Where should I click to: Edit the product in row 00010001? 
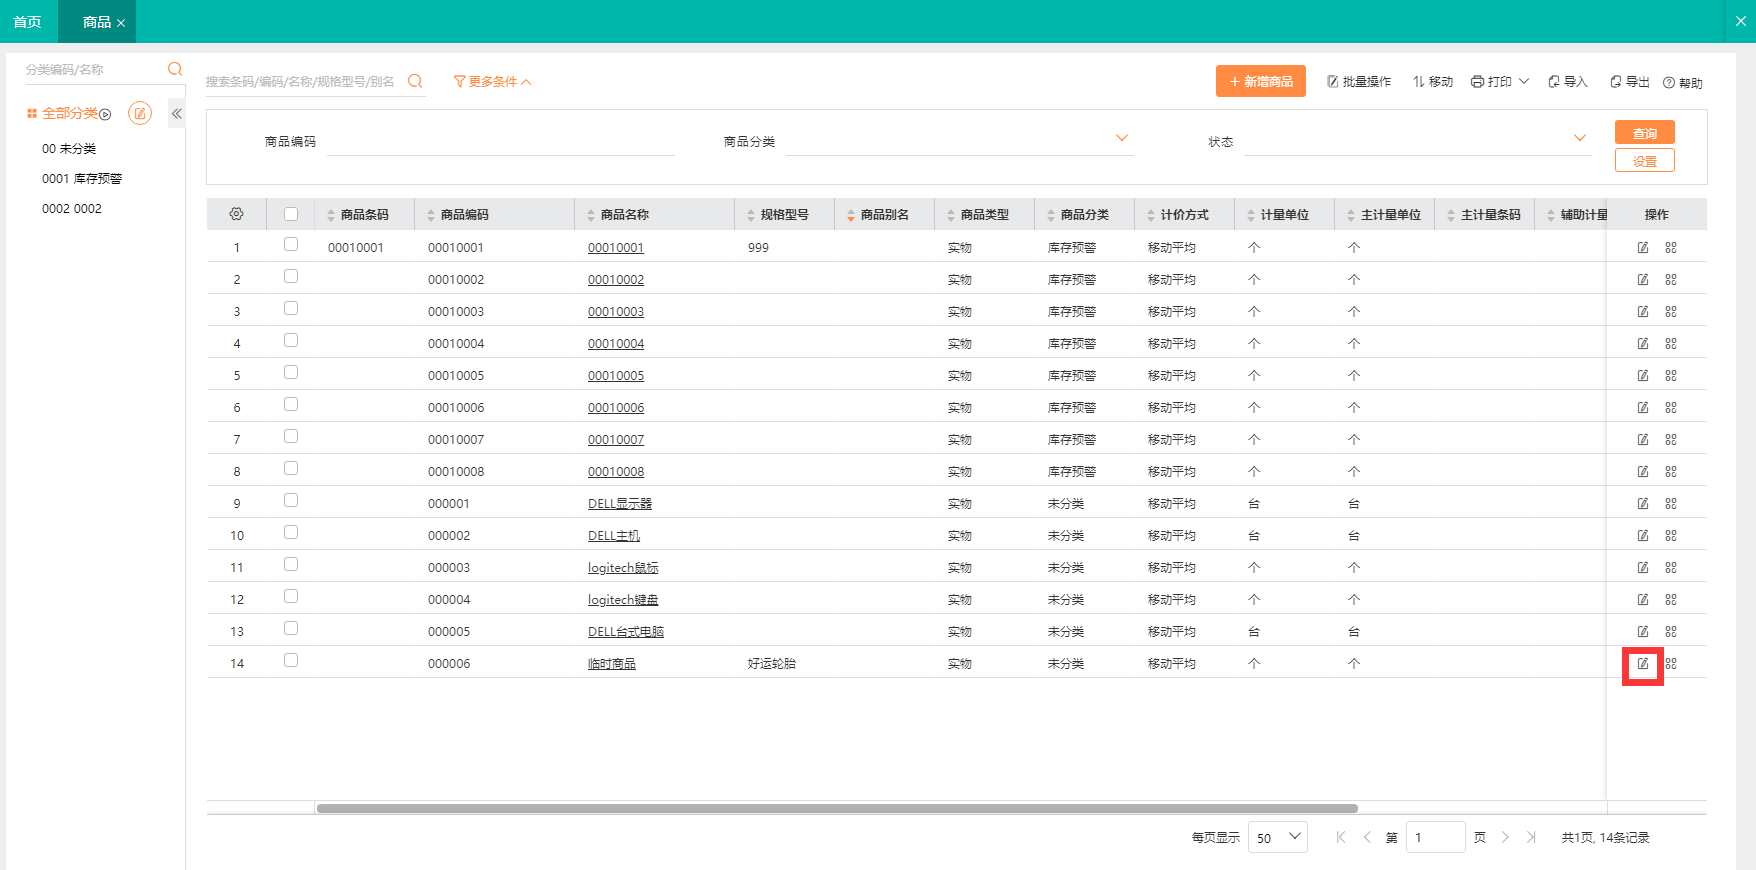pyautogui.click(x=1643, y=247)
